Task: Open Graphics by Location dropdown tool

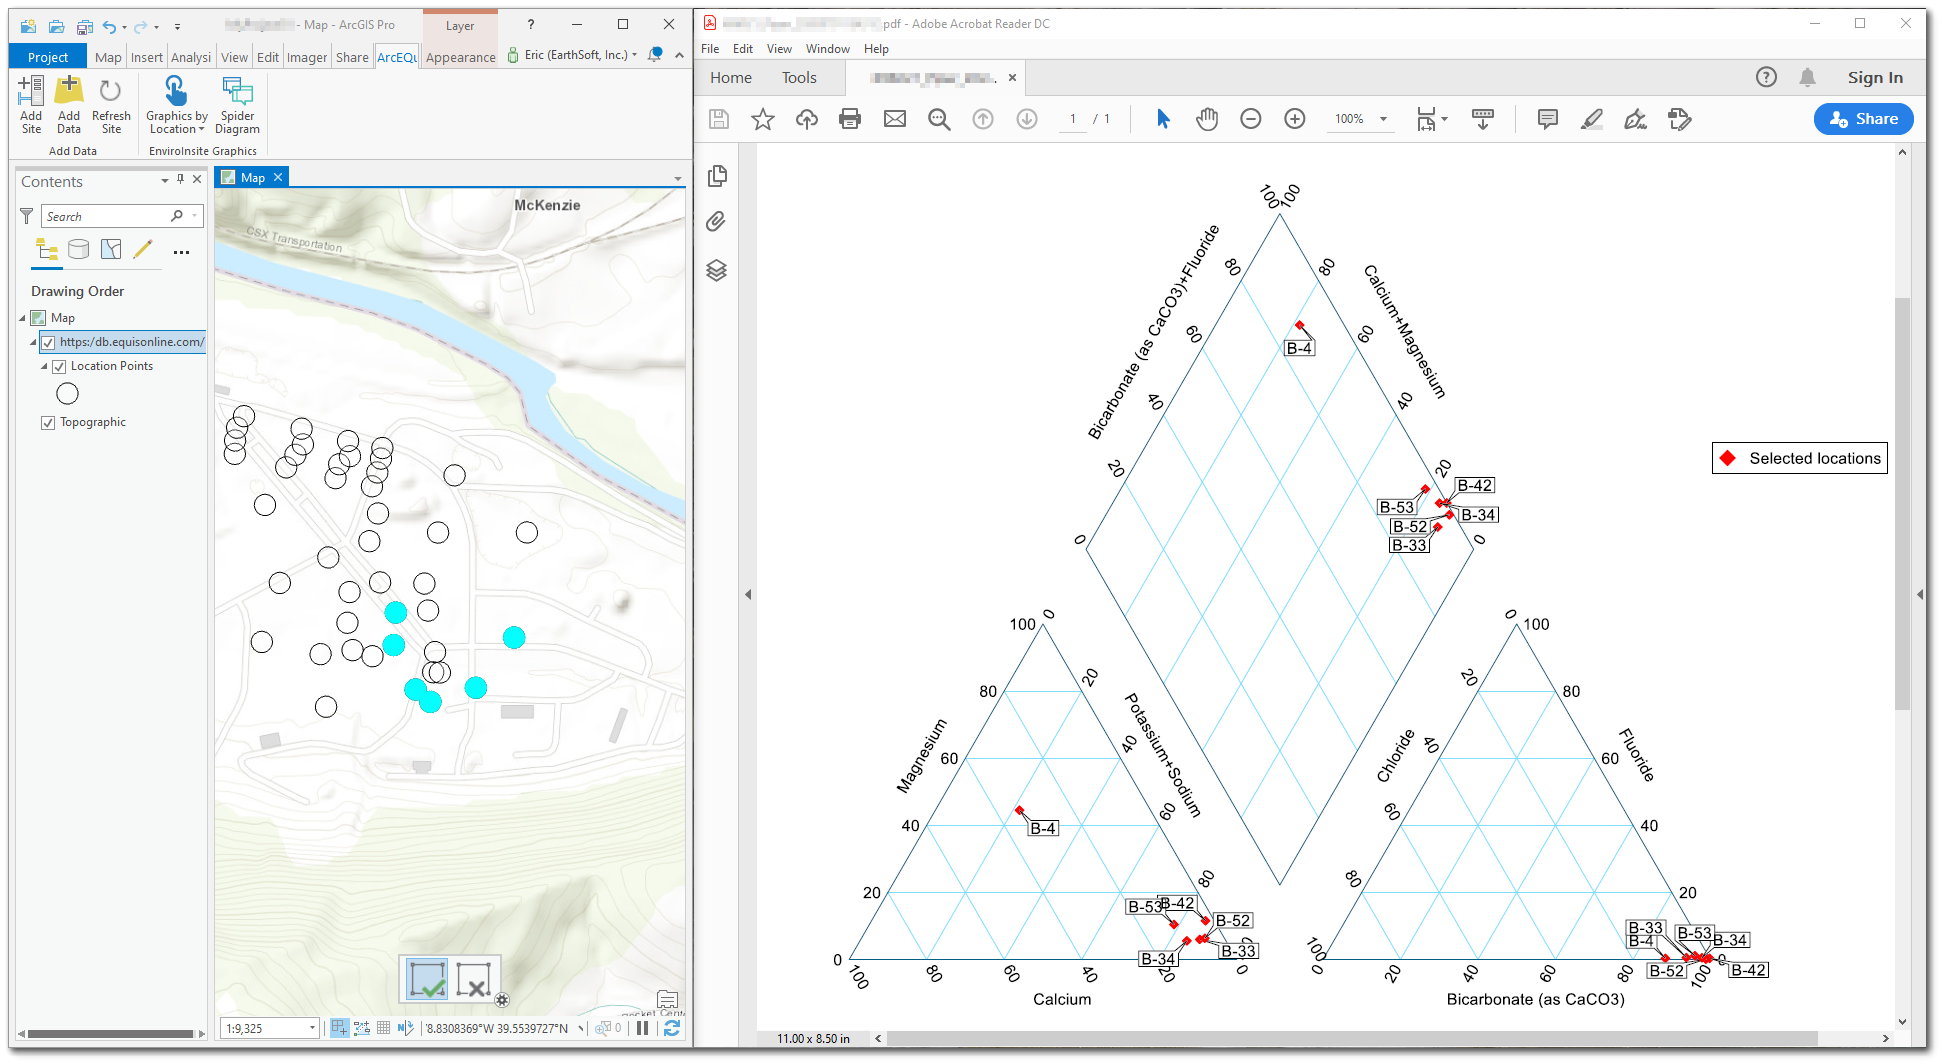Action: coord(177,105)
